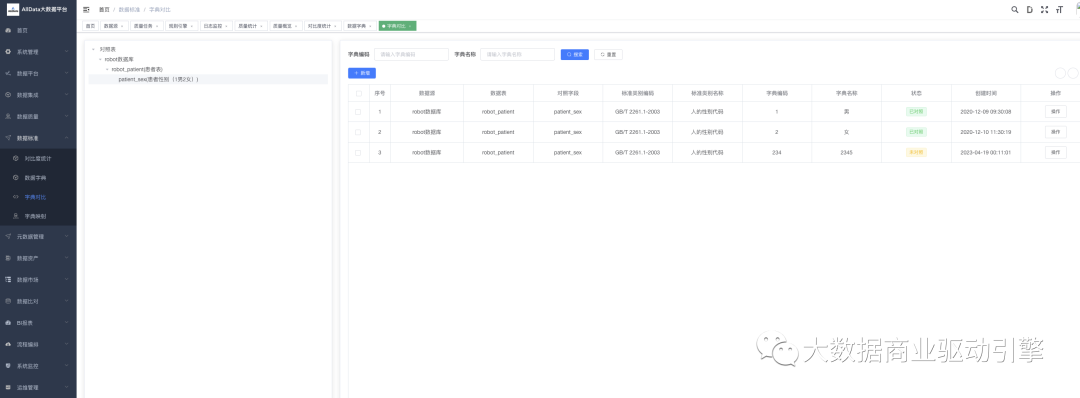Screen dimensions: 1080x398
Task: Click the blue 新增 add button
Action: [x=362, y=73]
